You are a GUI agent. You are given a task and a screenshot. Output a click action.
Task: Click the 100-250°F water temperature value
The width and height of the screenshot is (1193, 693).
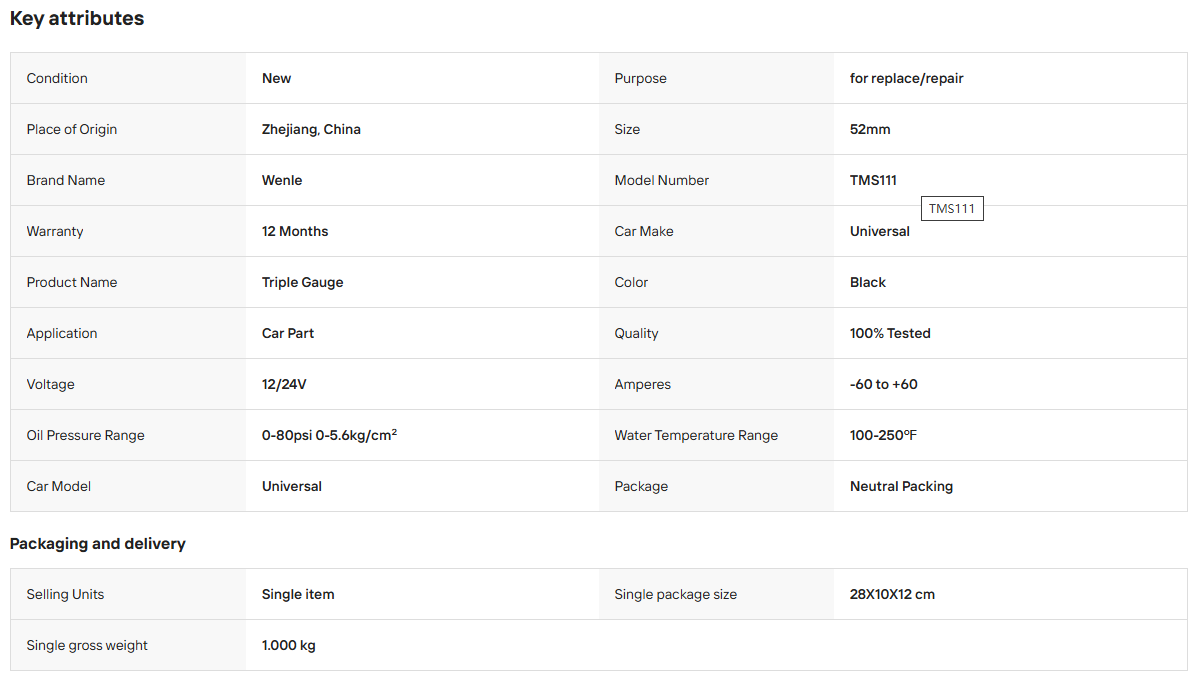883,435
